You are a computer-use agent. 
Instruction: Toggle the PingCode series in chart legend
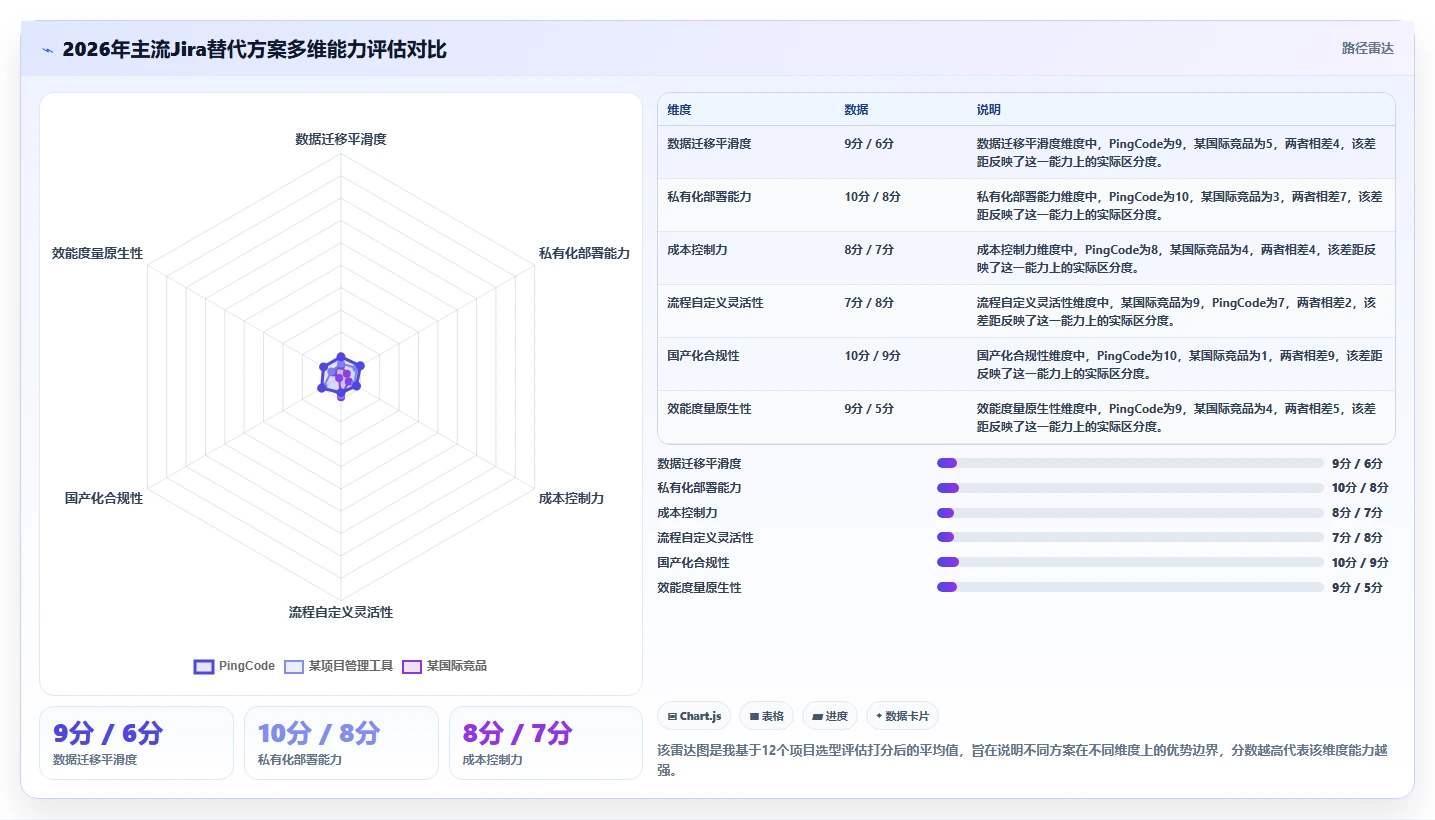point(234,666)
